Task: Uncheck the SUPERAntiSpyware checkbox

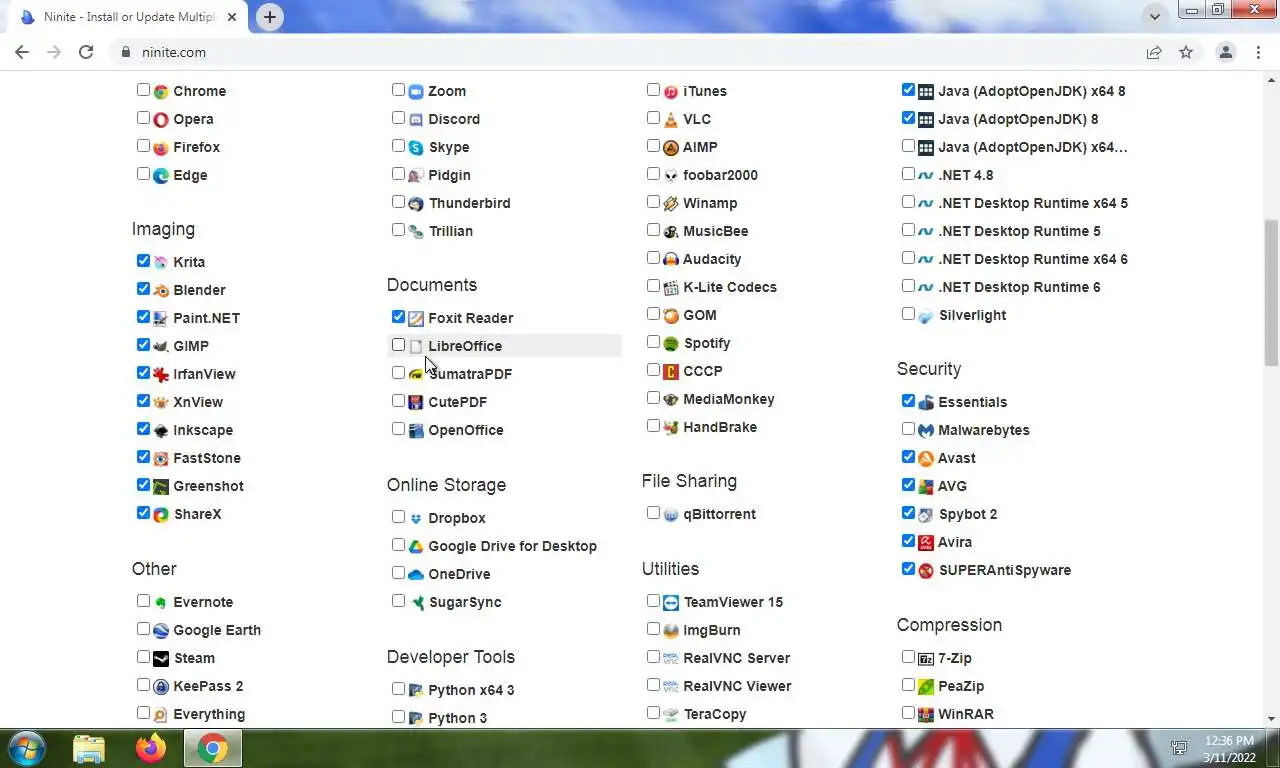Action: click(909, 569)
